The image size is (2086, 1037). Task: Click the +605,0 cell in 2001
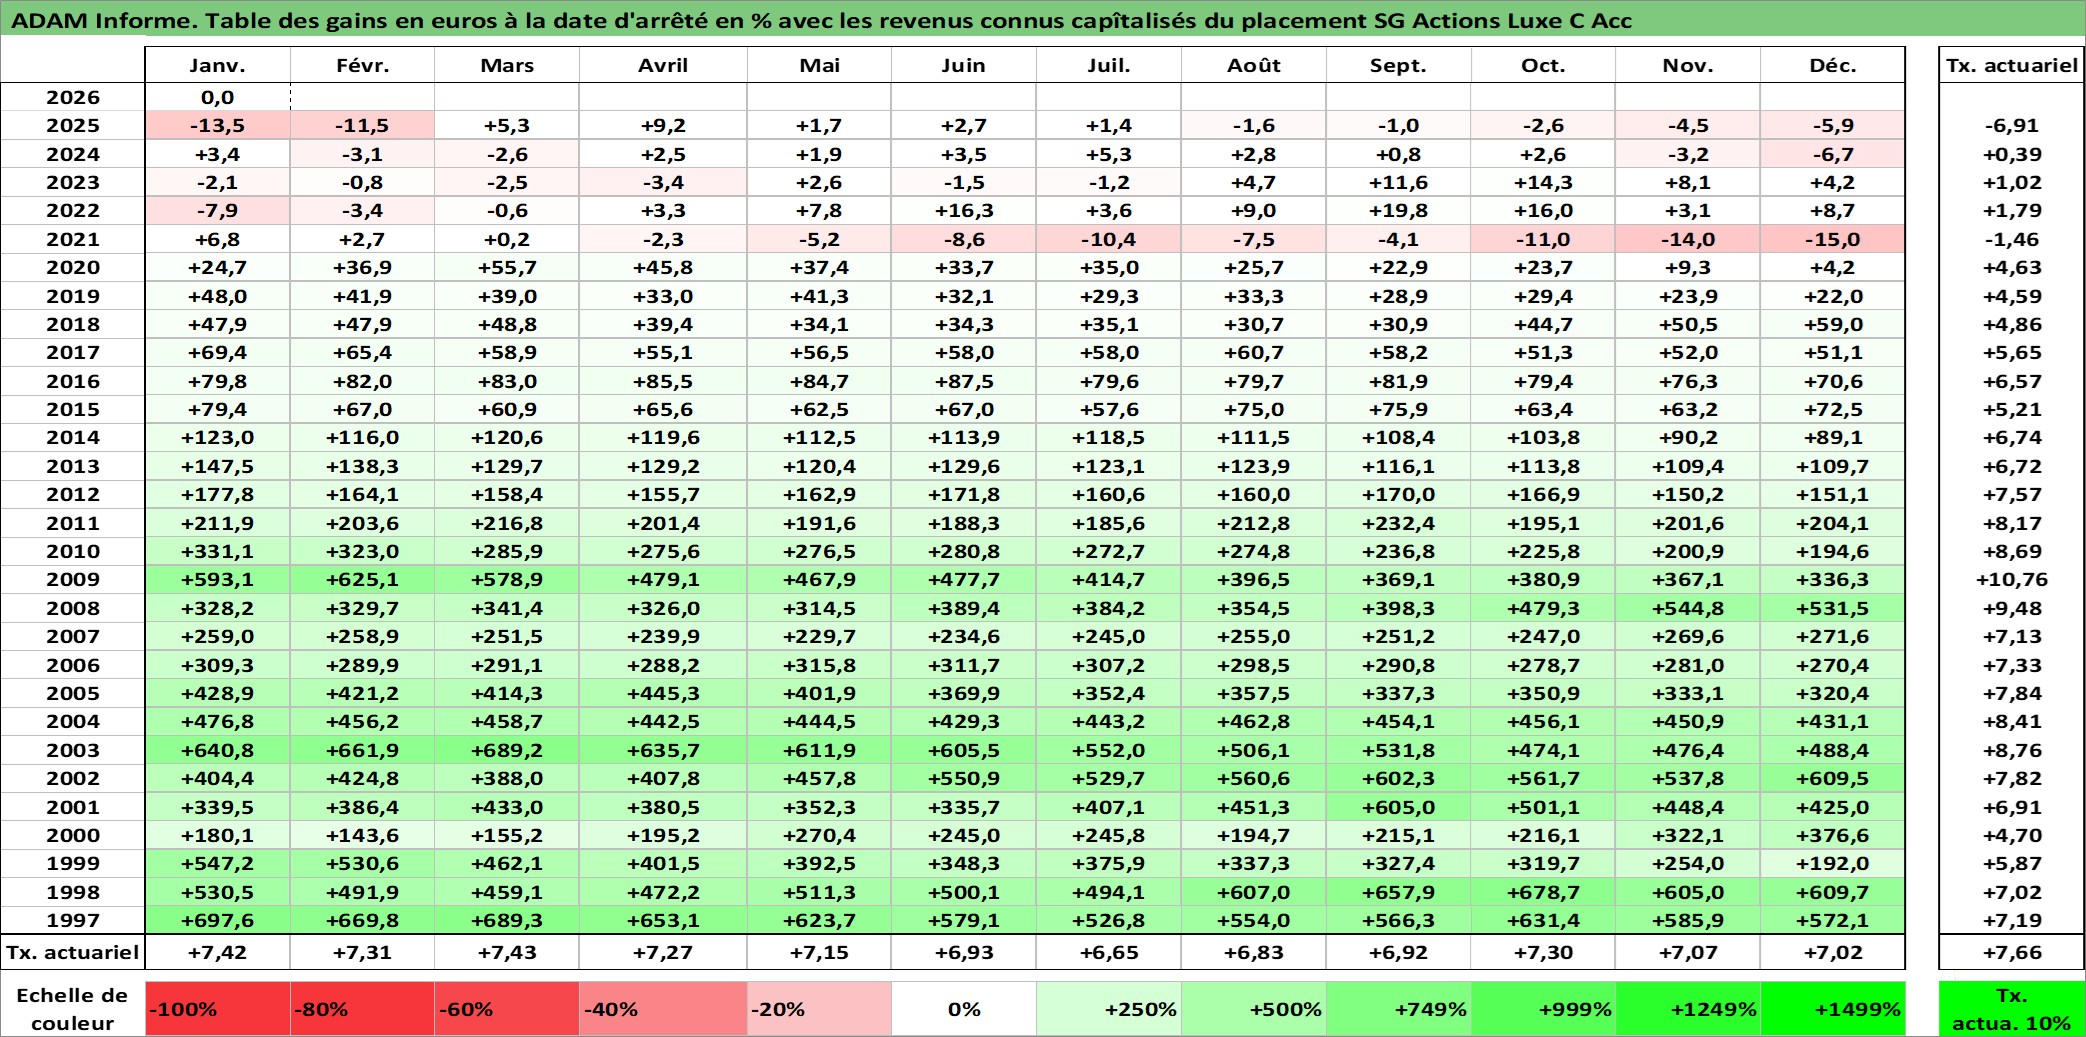click(x=1398, y=807)
